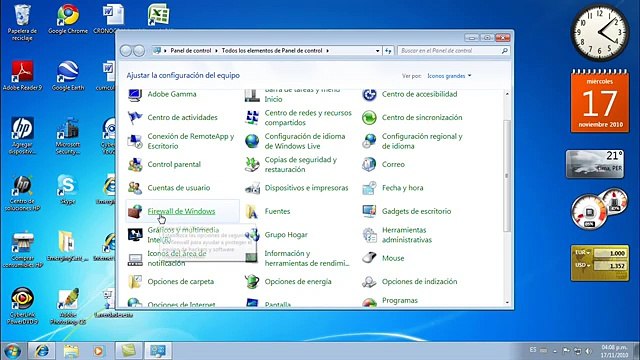
Task: Open Windows Media Player in taskbar
Action: 98,351
